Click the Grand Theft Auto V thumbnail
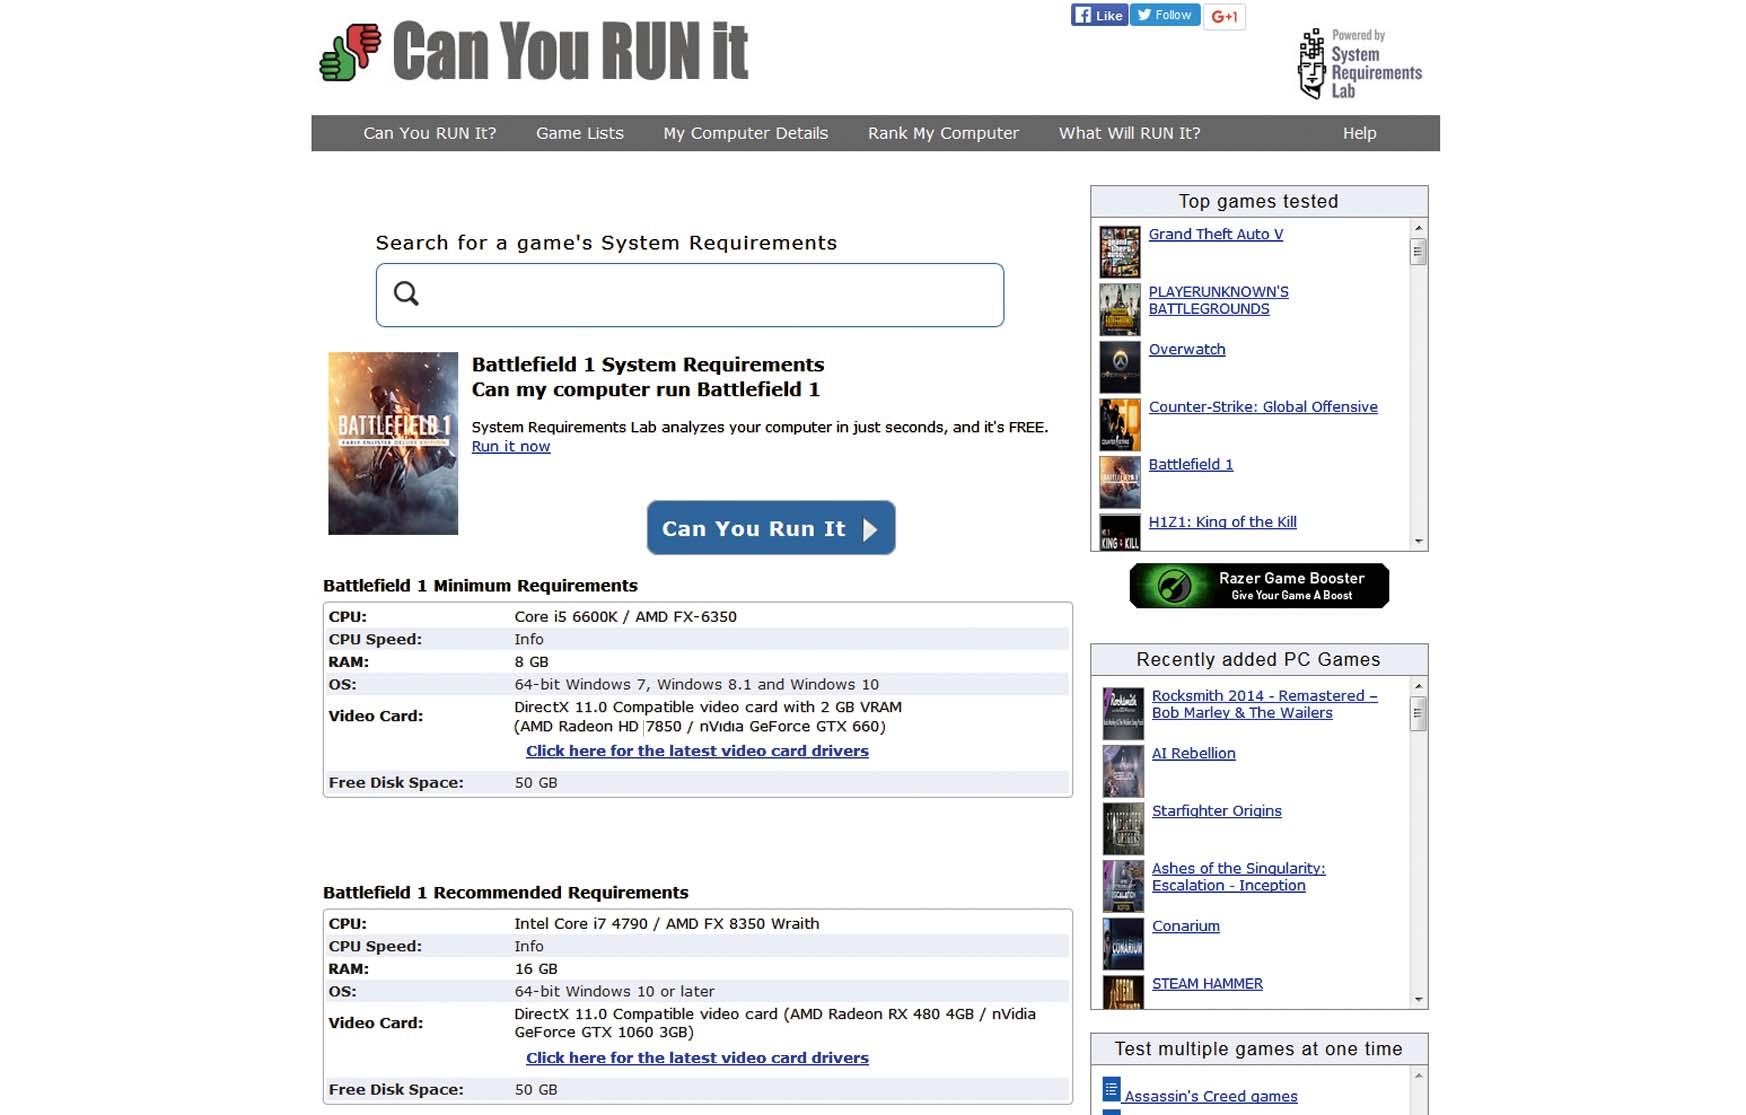The image size is (1746, 1115). pyautogui.click(x=1119, y=252)
